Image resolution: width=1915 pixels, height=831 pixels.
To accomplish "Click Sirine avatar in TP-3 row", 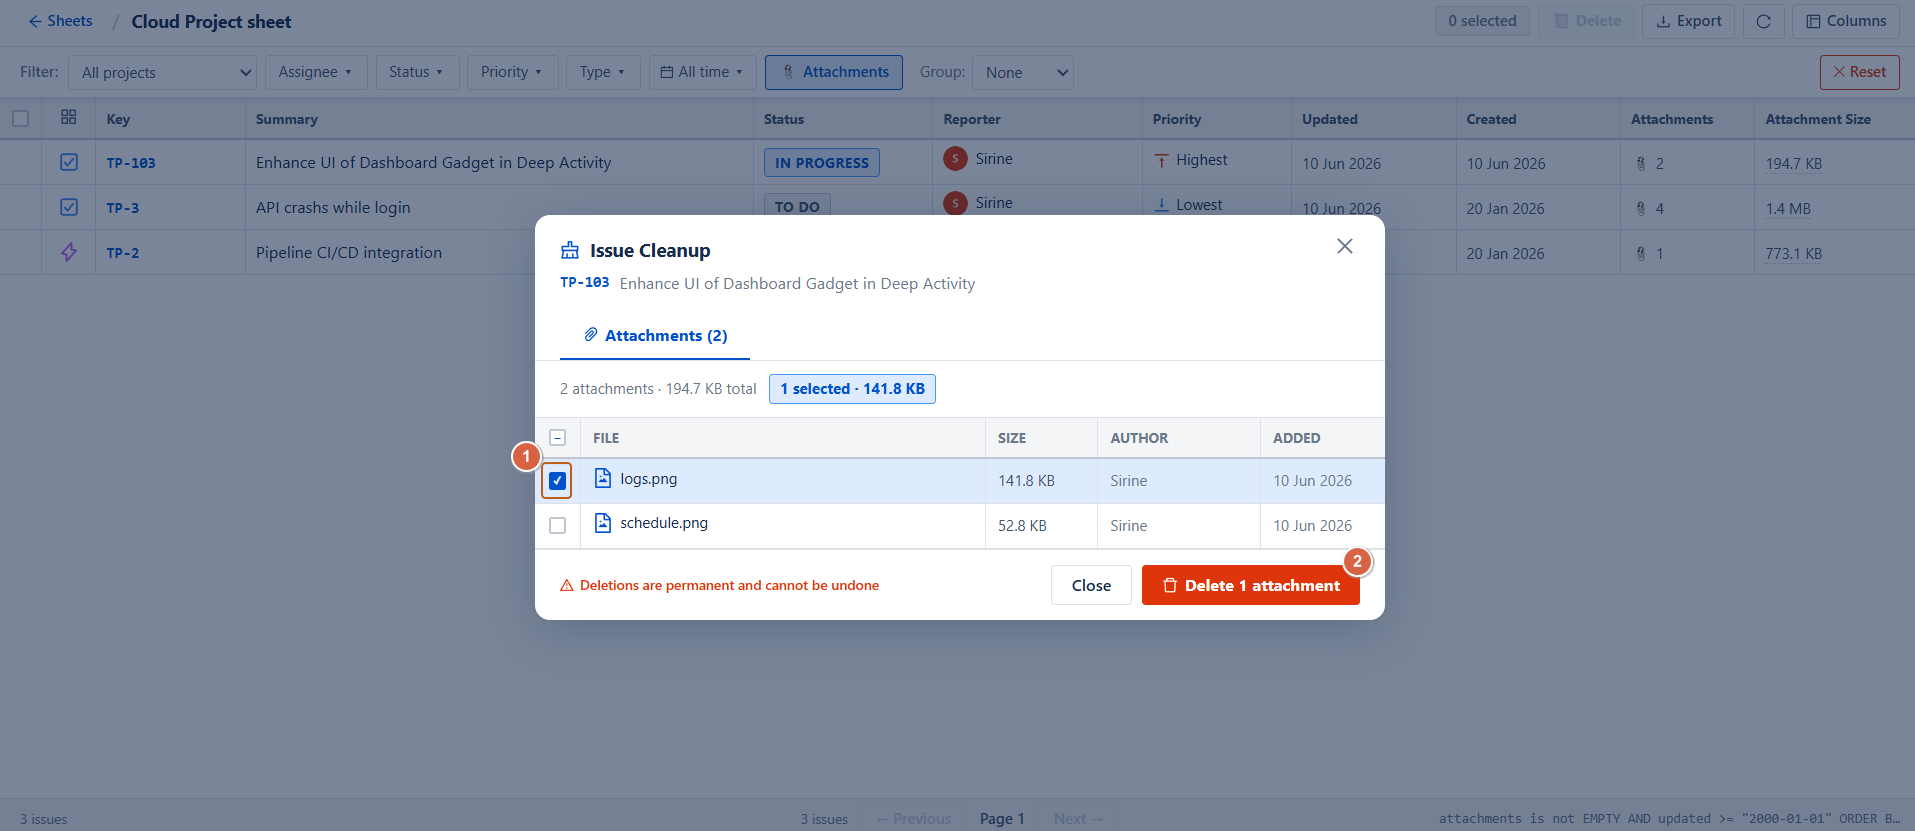I will (x=955, y=203).
